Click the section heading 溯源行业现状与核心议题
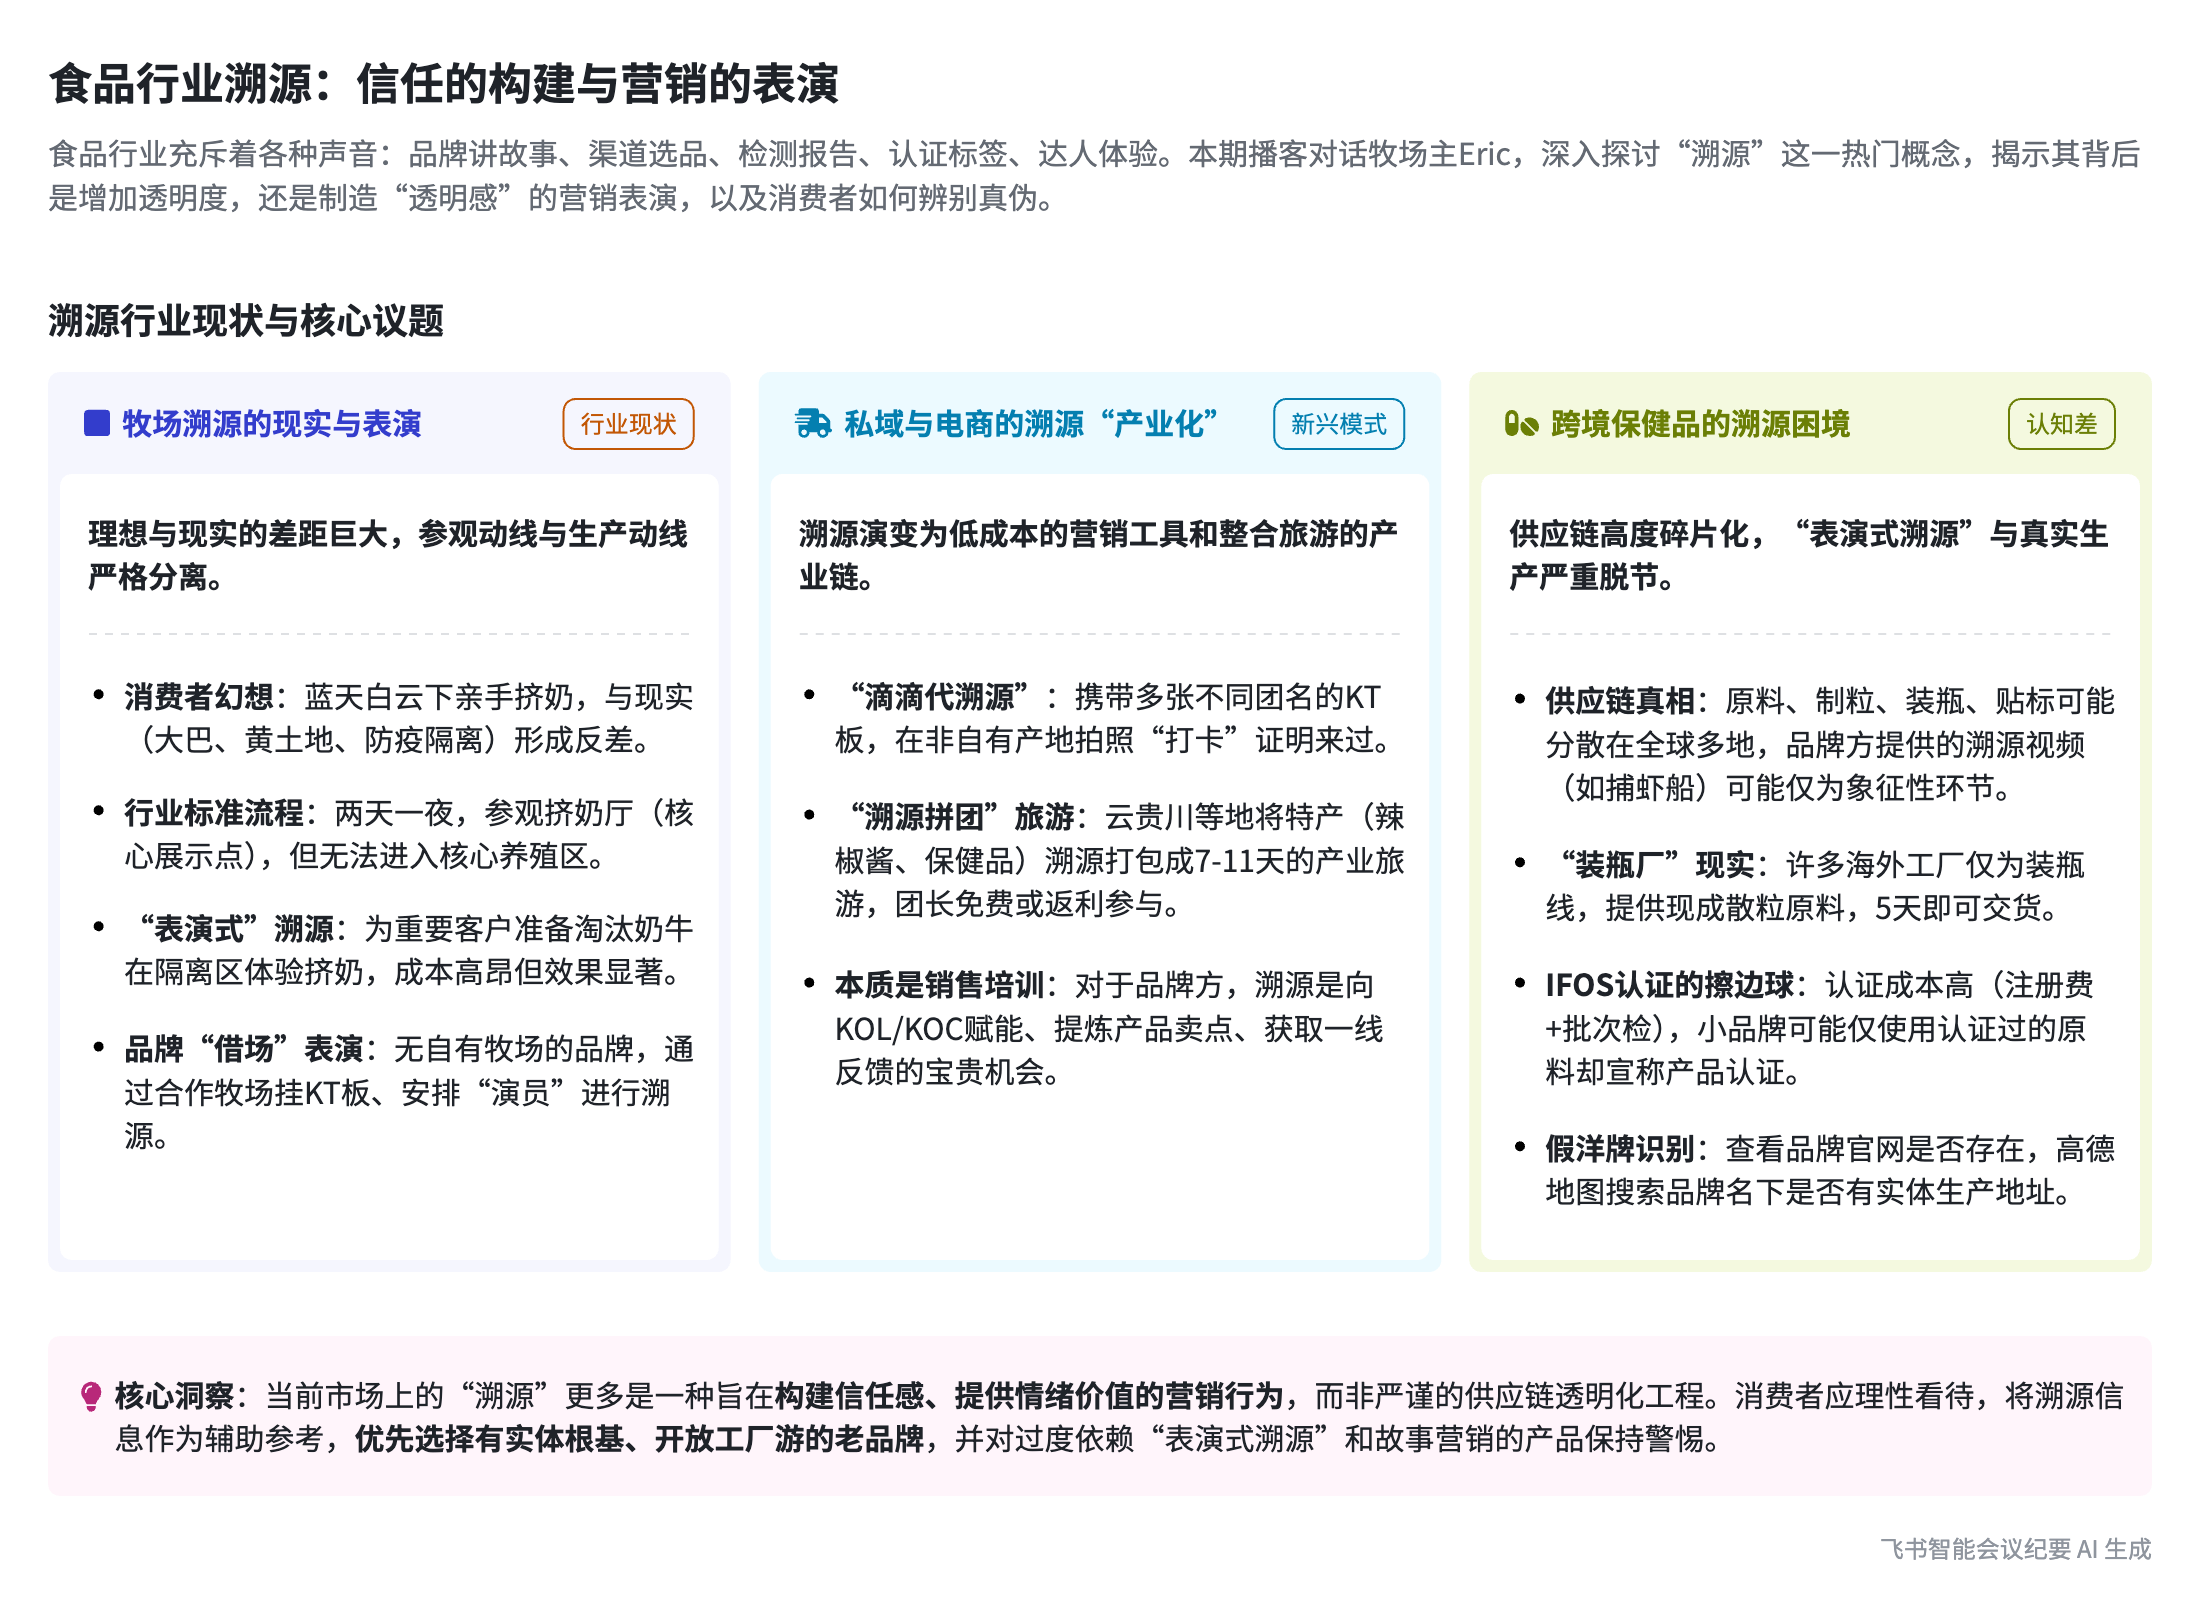The height and width of the screenshot is (1612, 2202). pyautogui.click(x=246, y=321)
